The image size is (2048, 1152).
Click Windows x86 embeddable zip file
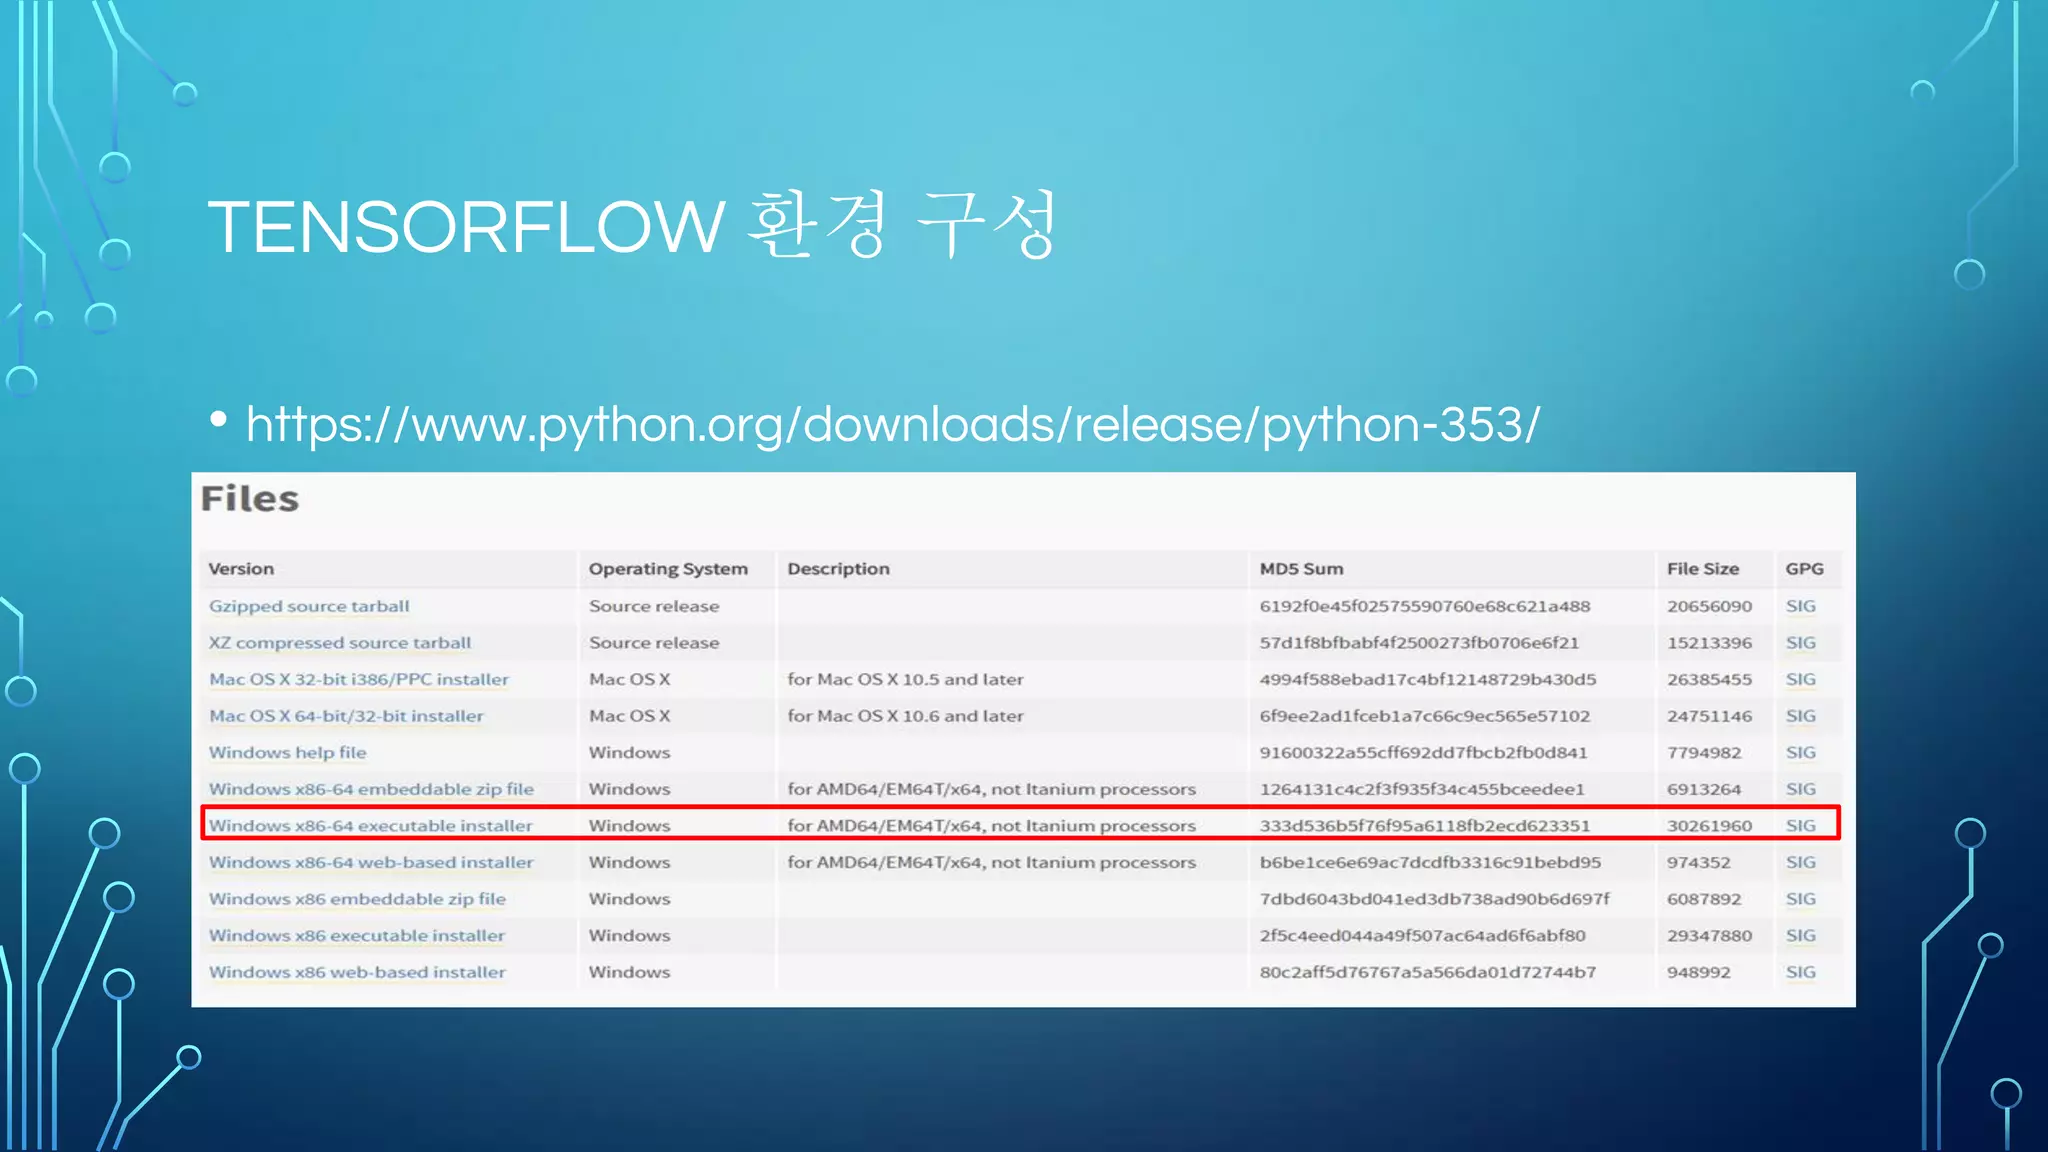[x=357, y=899]
